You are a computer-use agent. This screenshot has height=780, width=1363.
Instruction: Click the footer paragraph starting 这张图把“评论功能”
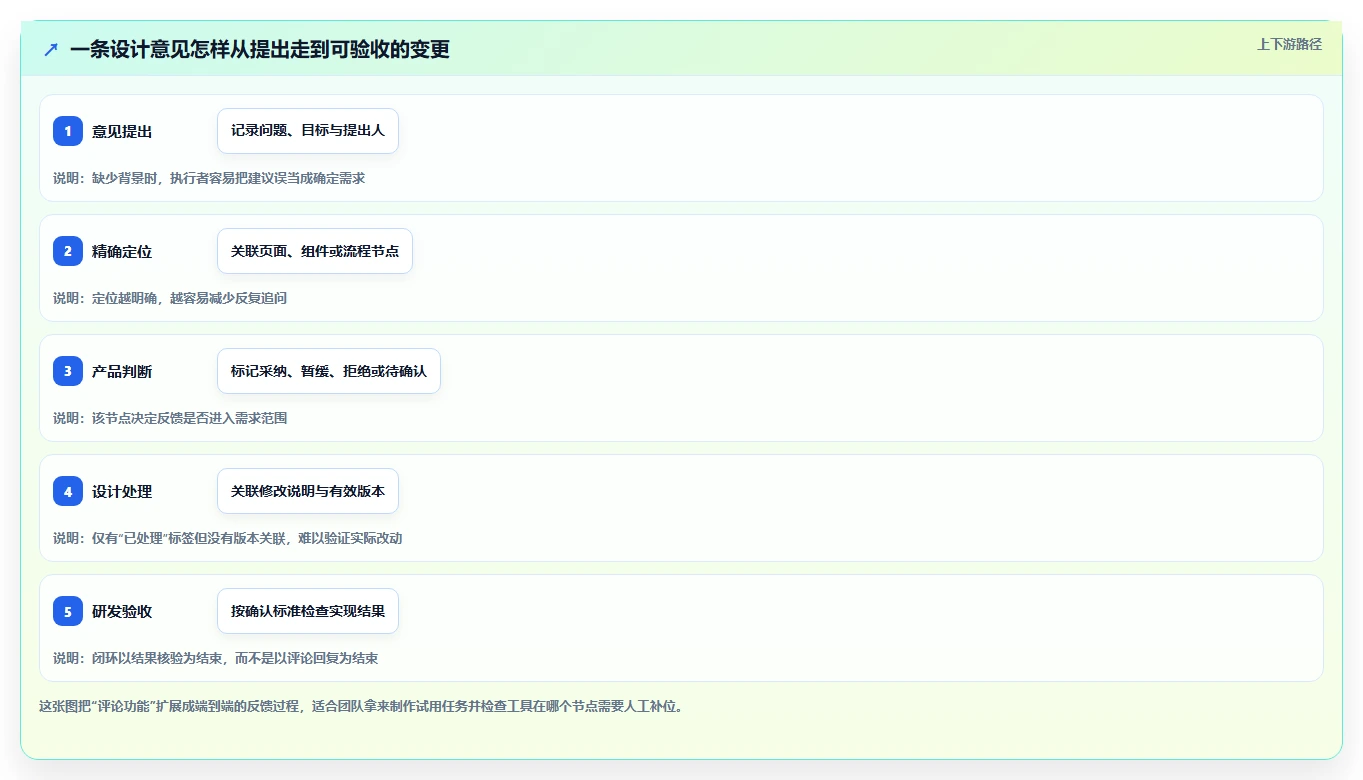pos(361,706)
